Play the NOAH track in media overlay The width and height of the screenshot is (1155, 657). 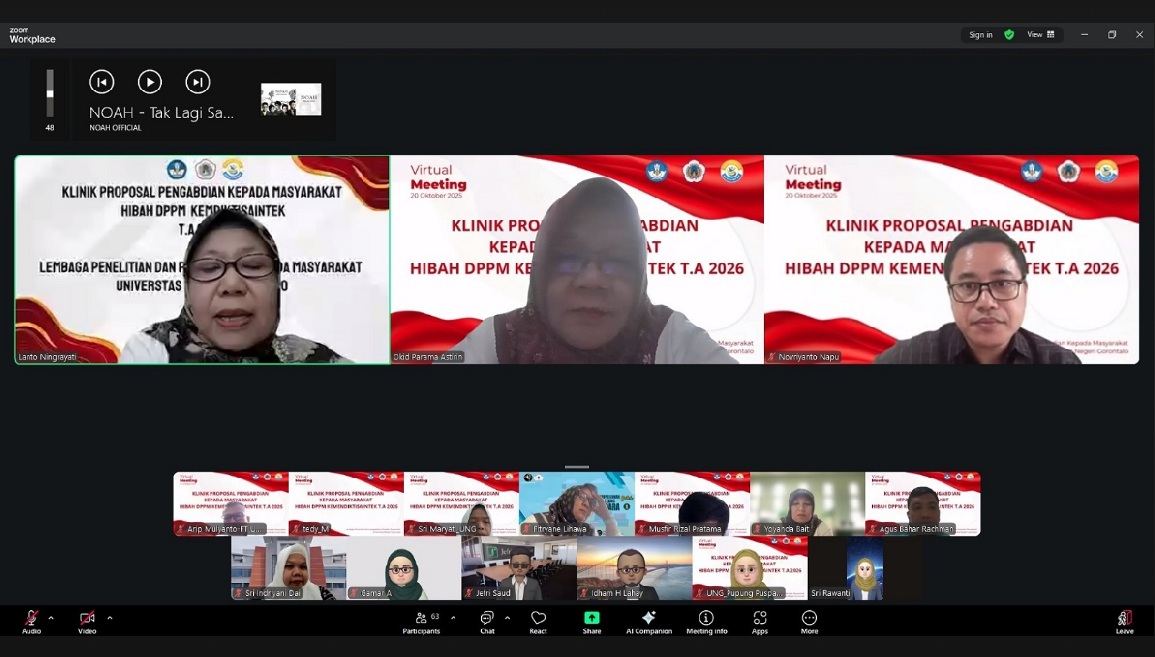click(150, 82)
